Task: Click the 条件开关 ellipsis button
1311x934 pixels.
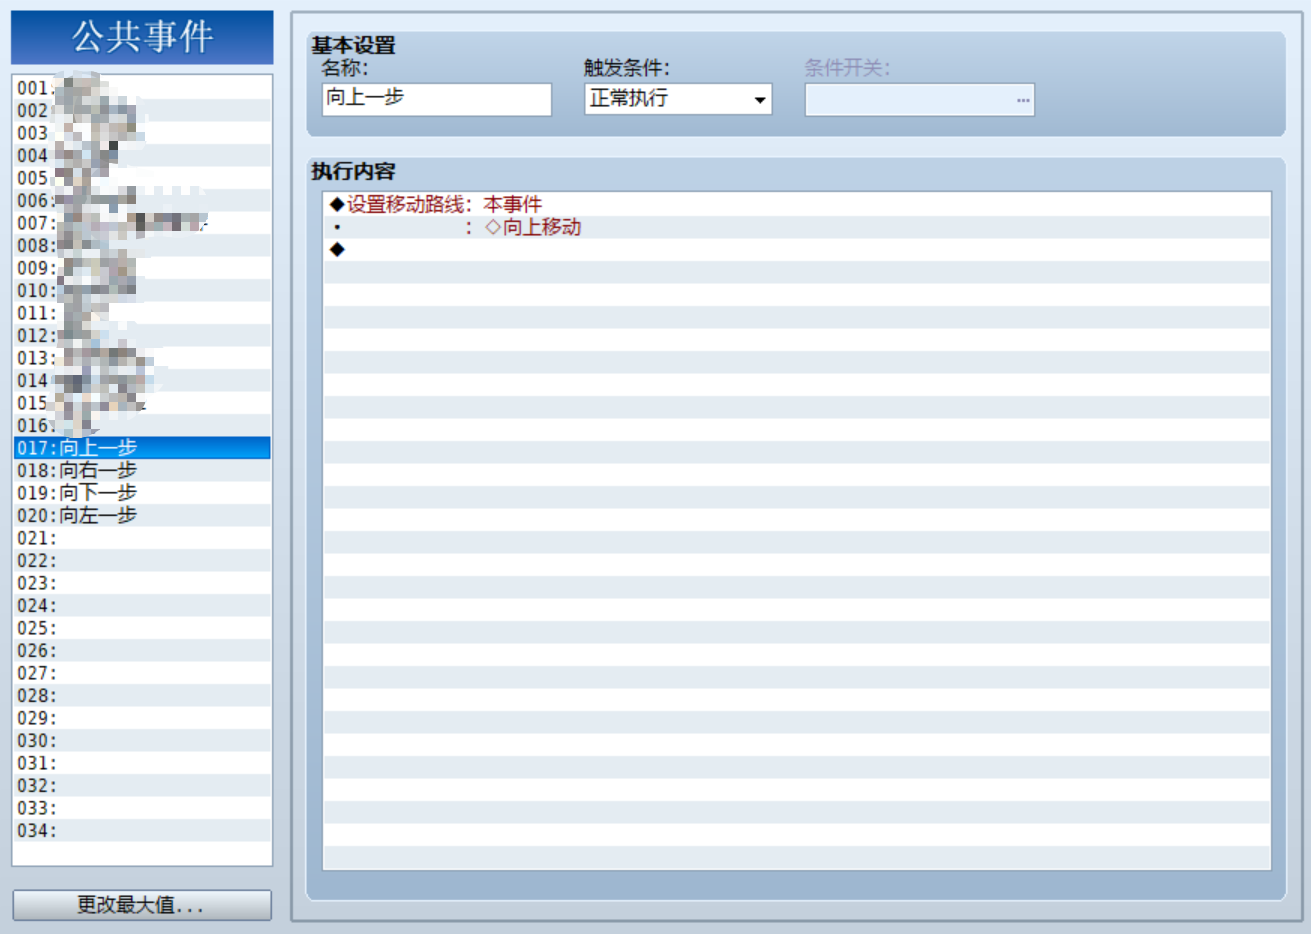Action: point(1023,100)
